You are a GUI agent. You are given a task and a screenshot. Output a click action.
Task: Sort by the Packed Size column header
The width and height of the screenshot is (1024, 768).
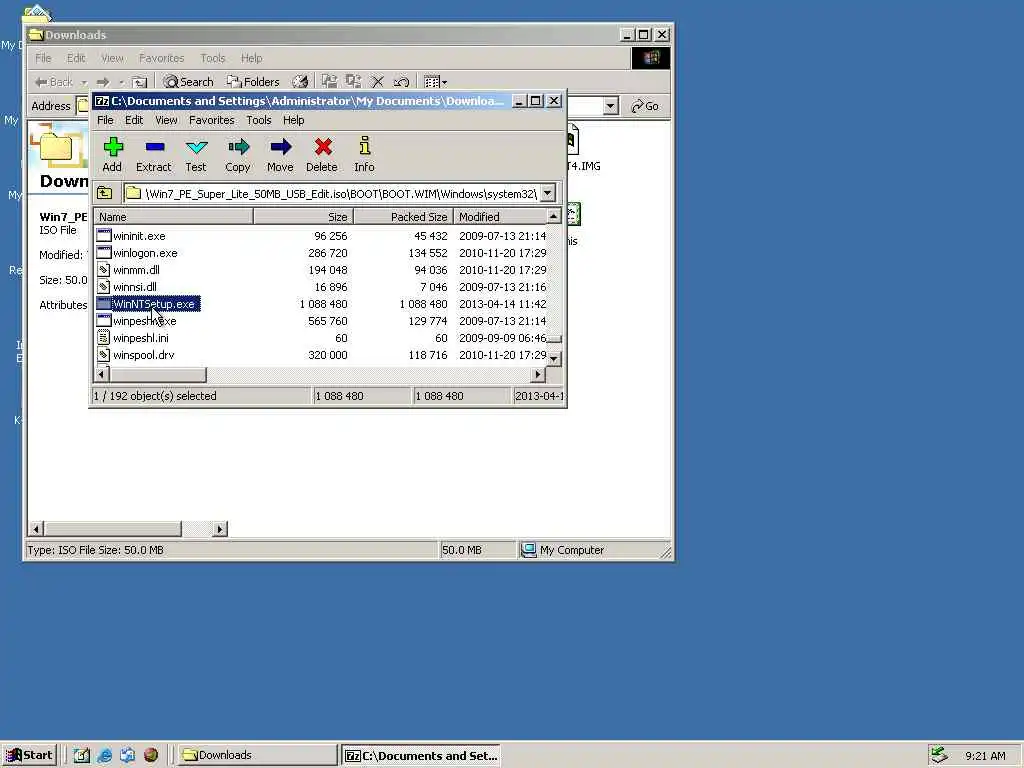[x=403, y=217]
